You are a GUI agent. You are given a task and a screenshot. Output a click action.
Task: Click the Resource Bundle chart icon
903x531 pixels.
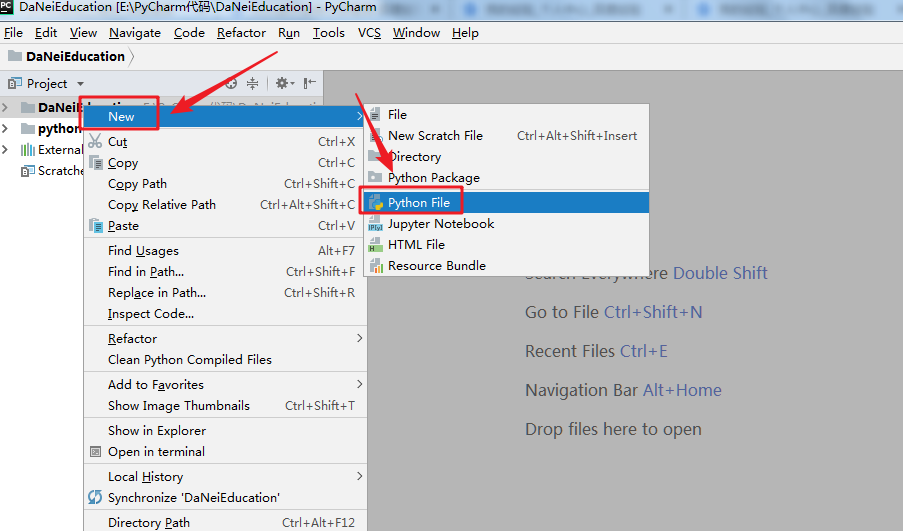click(376, 266)
